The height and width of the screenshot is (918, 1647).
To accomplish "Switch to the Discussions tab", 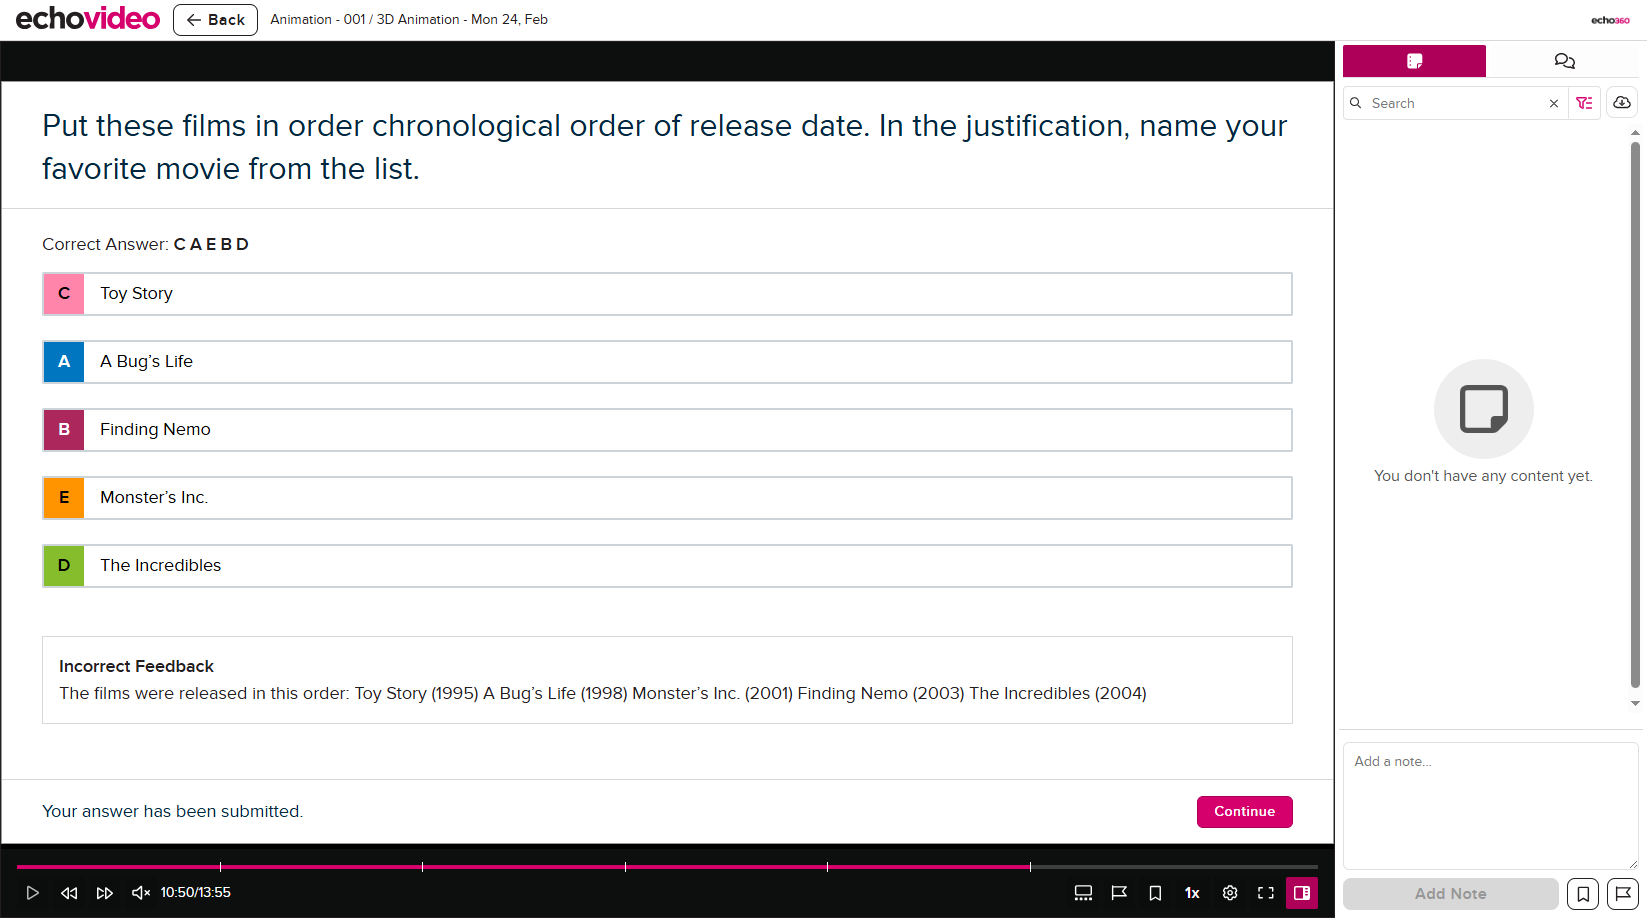I will point(1564,61).
